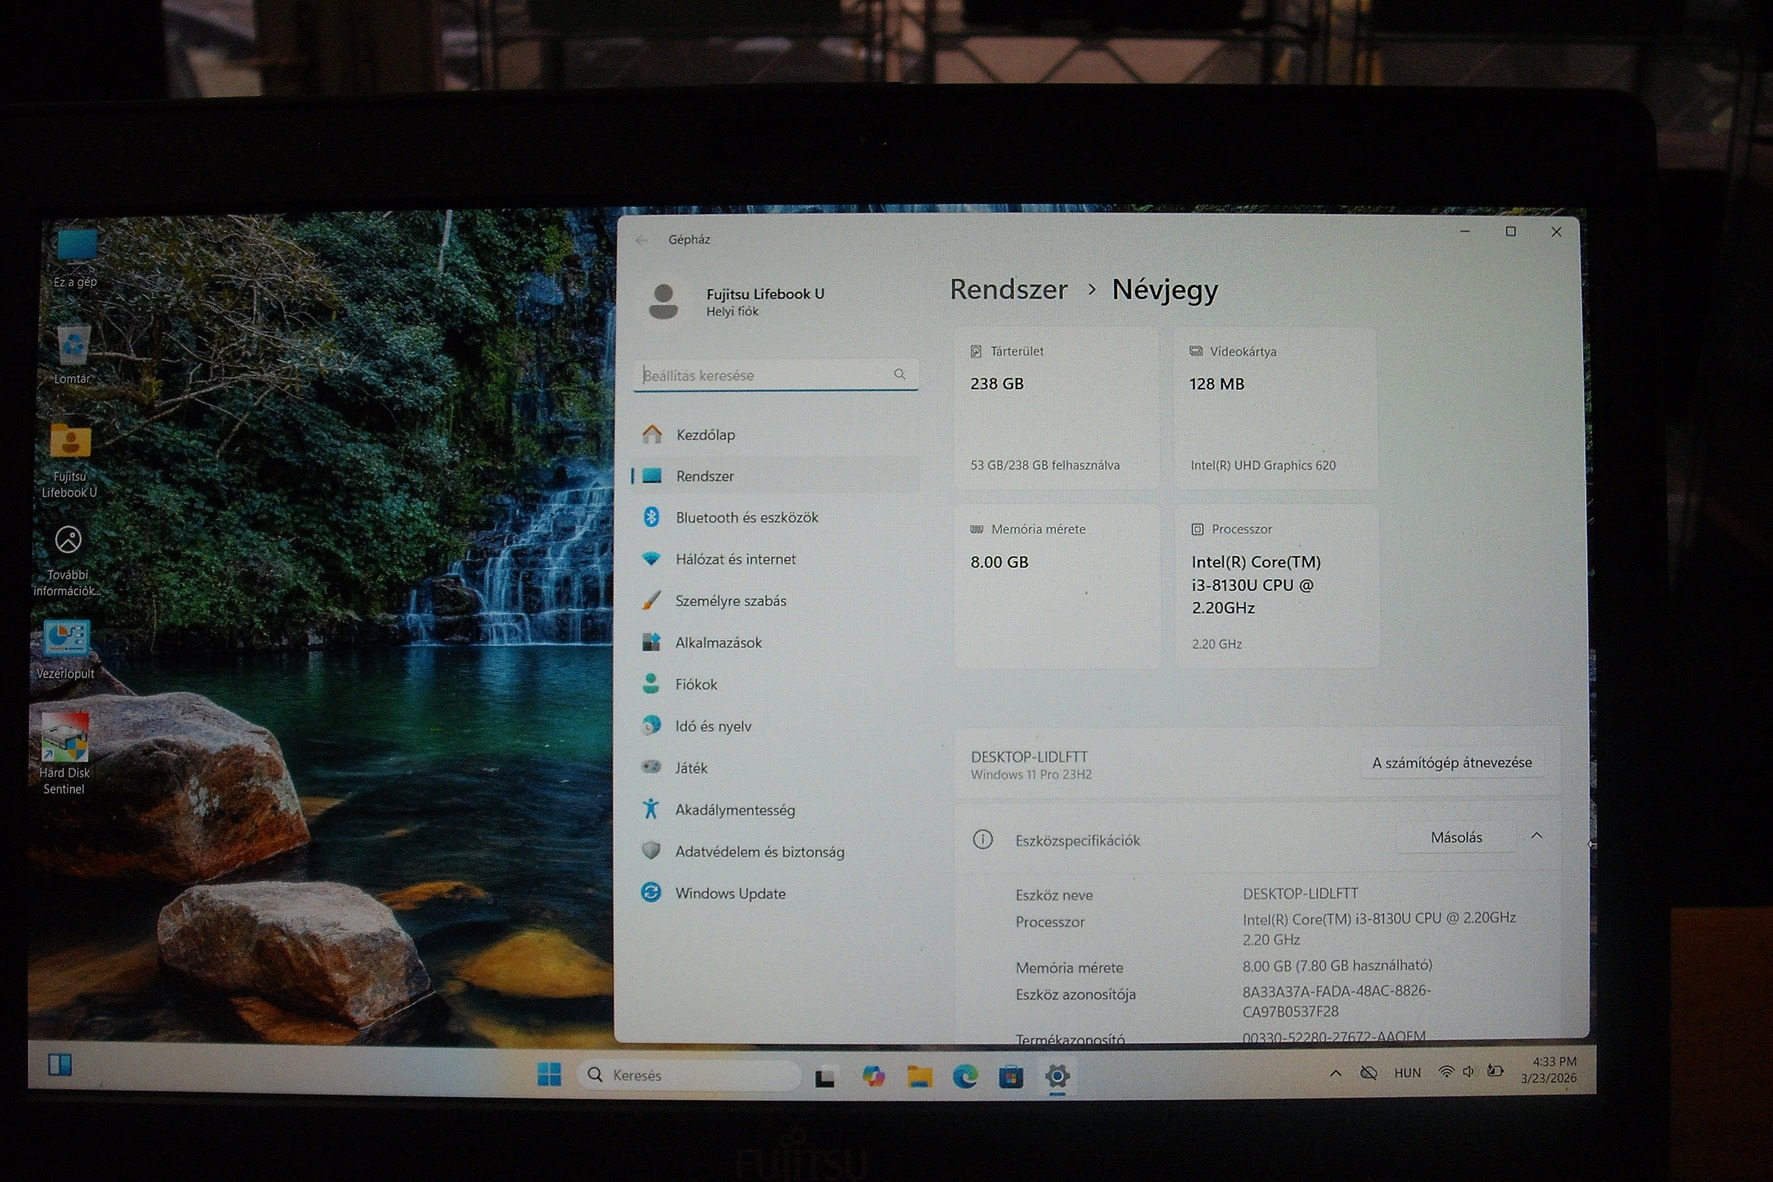Click the taskbar Keresés search box
This screenshot has height=1182, width=1773.
(x=689, y=1075)
